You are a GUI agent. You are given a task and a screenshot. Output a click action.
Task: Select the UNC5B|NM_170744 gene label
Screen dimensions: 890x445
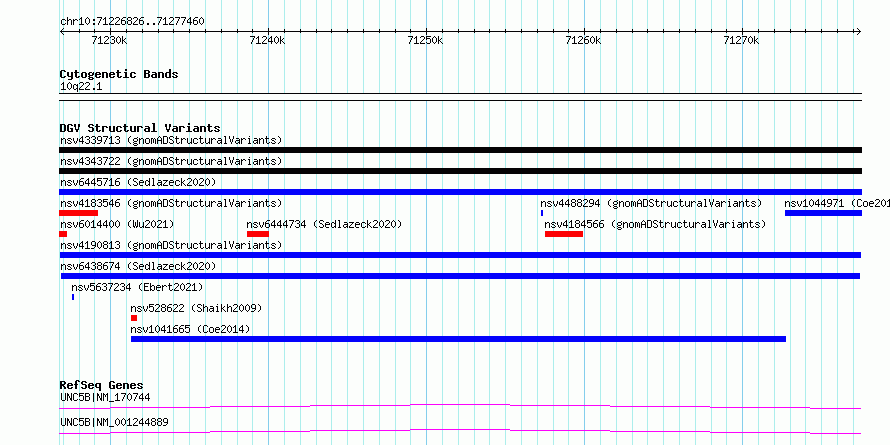click(x=105, y=397)
